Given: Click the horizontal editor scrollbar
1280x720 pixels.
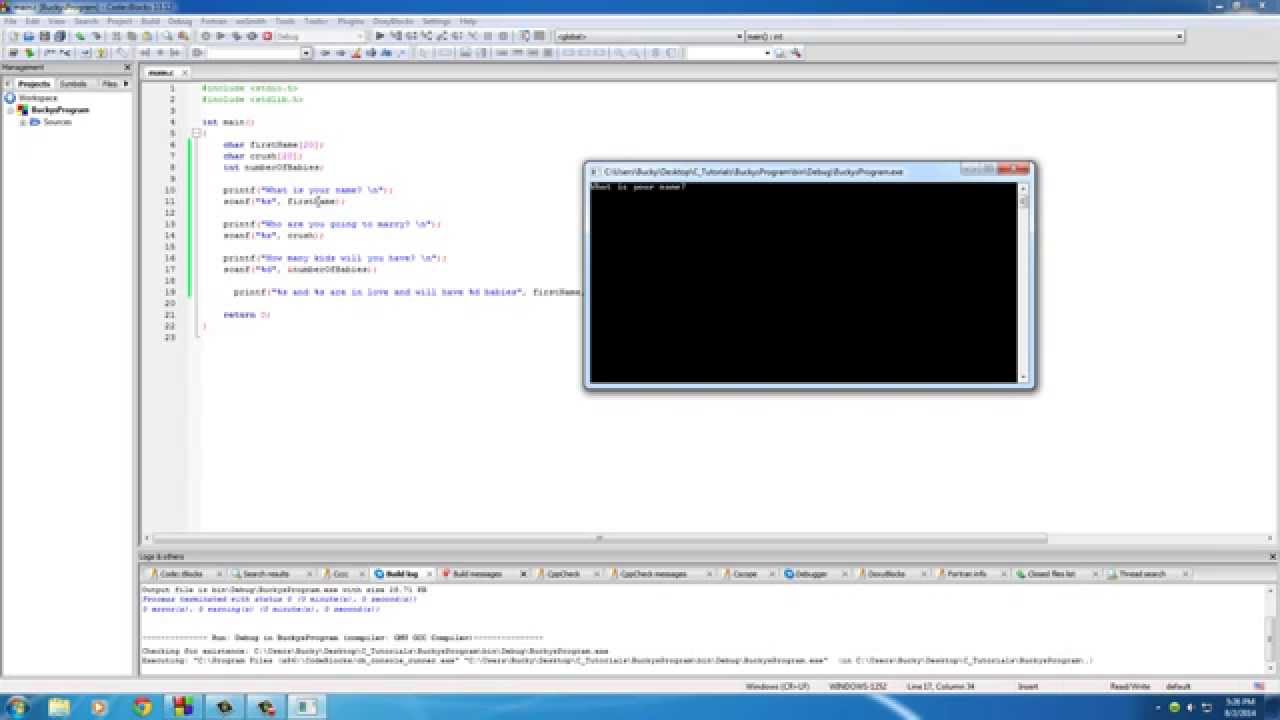Looking at the screenshot, I should 600,538.
